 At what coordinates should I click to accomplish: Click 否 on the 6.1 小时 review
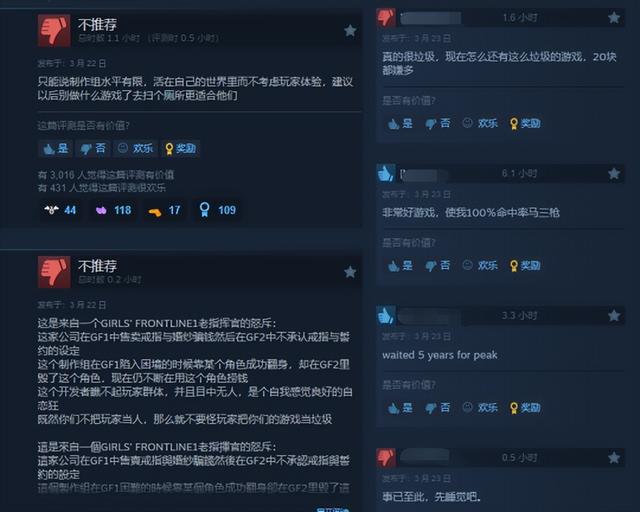(438, 265)
